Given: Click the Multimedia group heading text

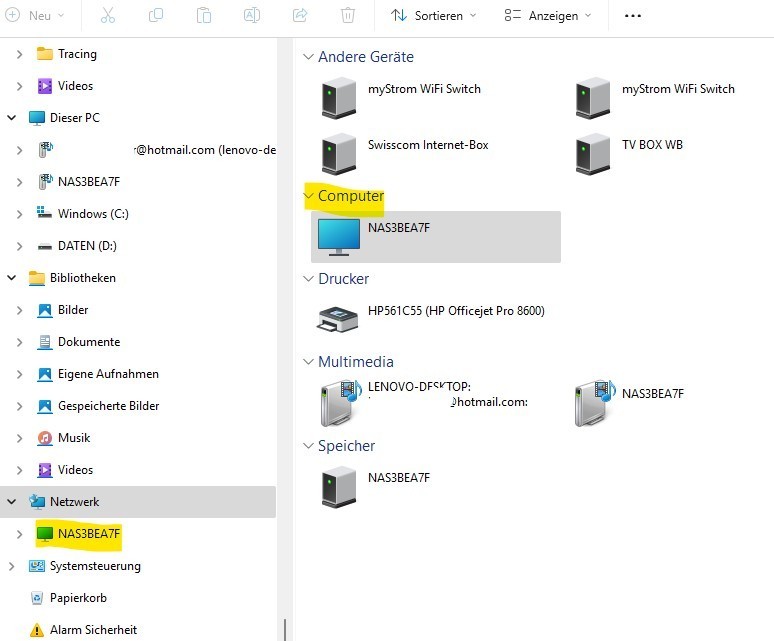Looking at the screenshot, I should [x=356, y=362].
